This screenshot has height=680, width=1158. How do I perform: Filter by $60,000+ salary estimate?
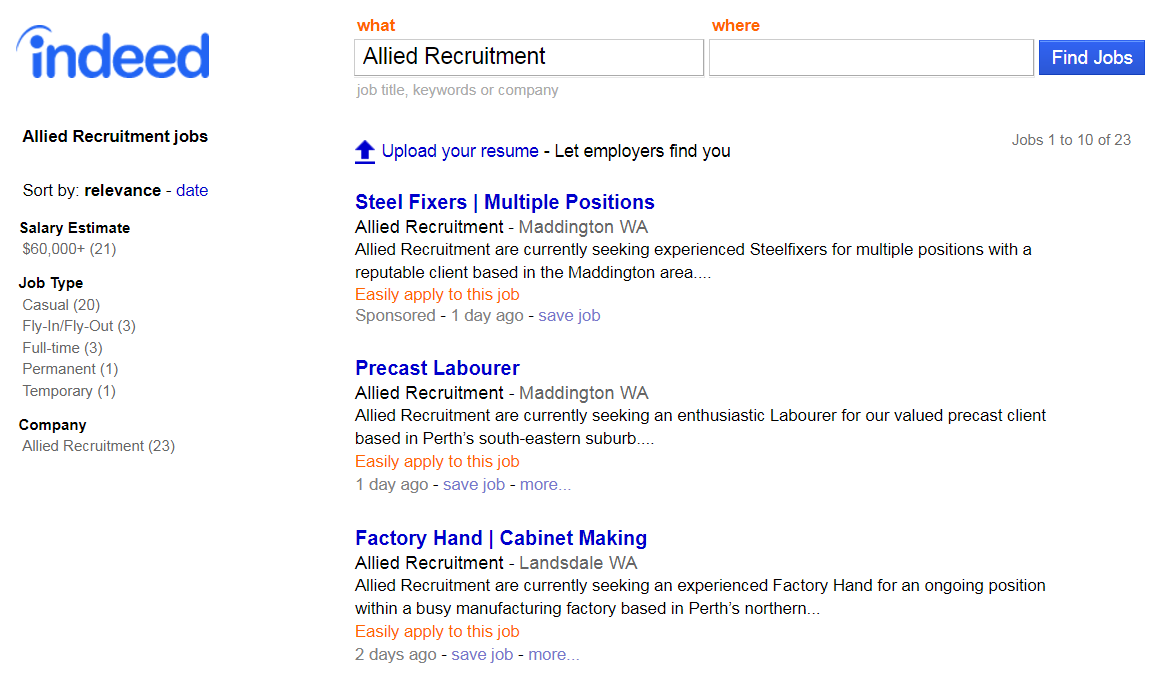coord(69,249)
